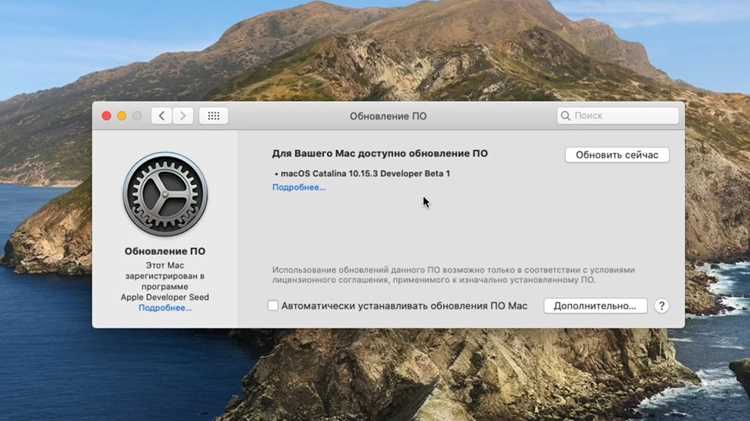Close the Обновление ПО window with the red button
The width and height of the screenshot is (750, 421).
click(x=107, y=116)
